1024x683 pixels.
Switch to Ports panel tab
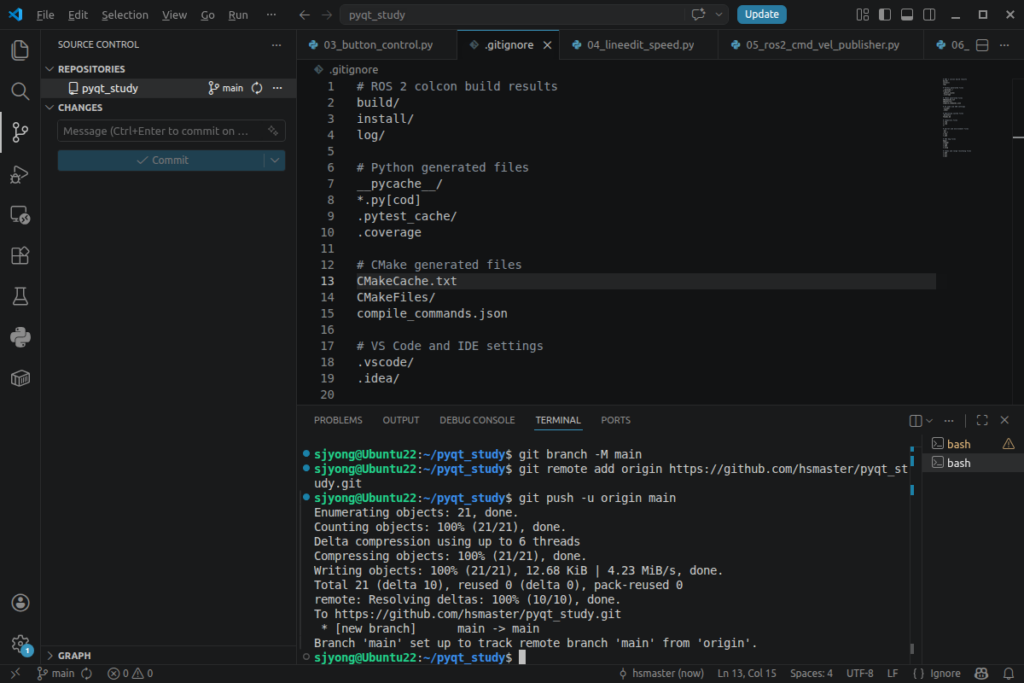click(615, 421)
